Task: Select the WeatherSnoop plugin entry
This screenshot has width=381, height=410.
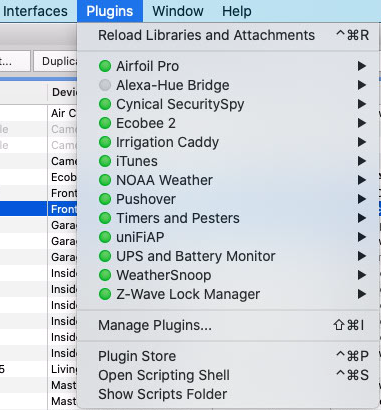Action: coord(228,275)
